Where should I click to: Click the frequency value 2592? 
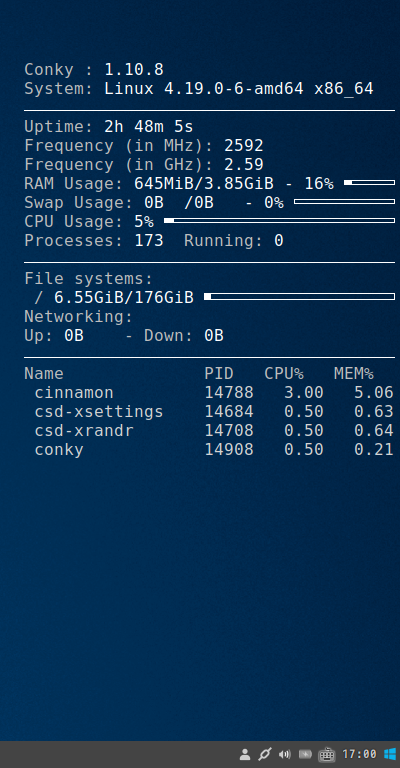coord(244,145)
